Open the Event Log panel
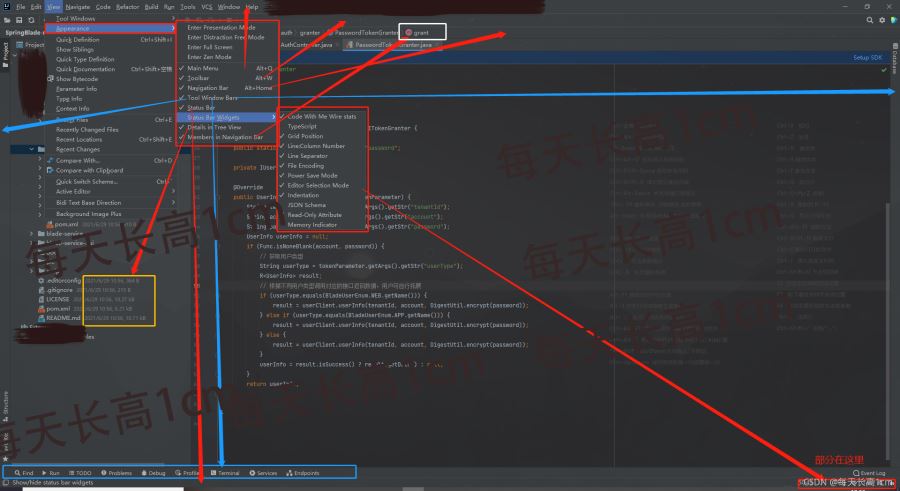 click(x=872, y=473)
